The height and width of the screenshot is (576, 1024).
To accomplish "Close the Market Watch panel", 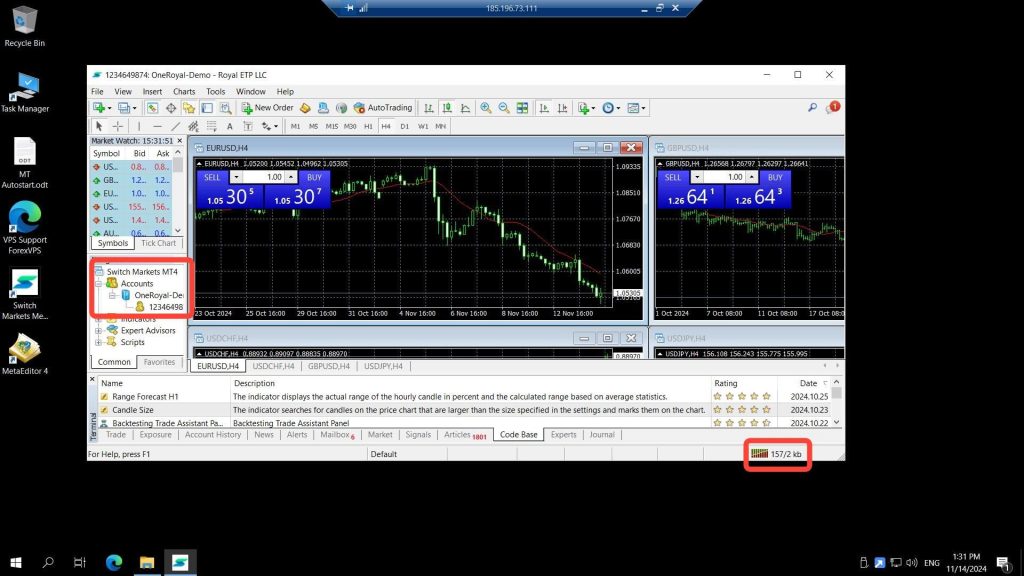I will [x=180, y=140].
